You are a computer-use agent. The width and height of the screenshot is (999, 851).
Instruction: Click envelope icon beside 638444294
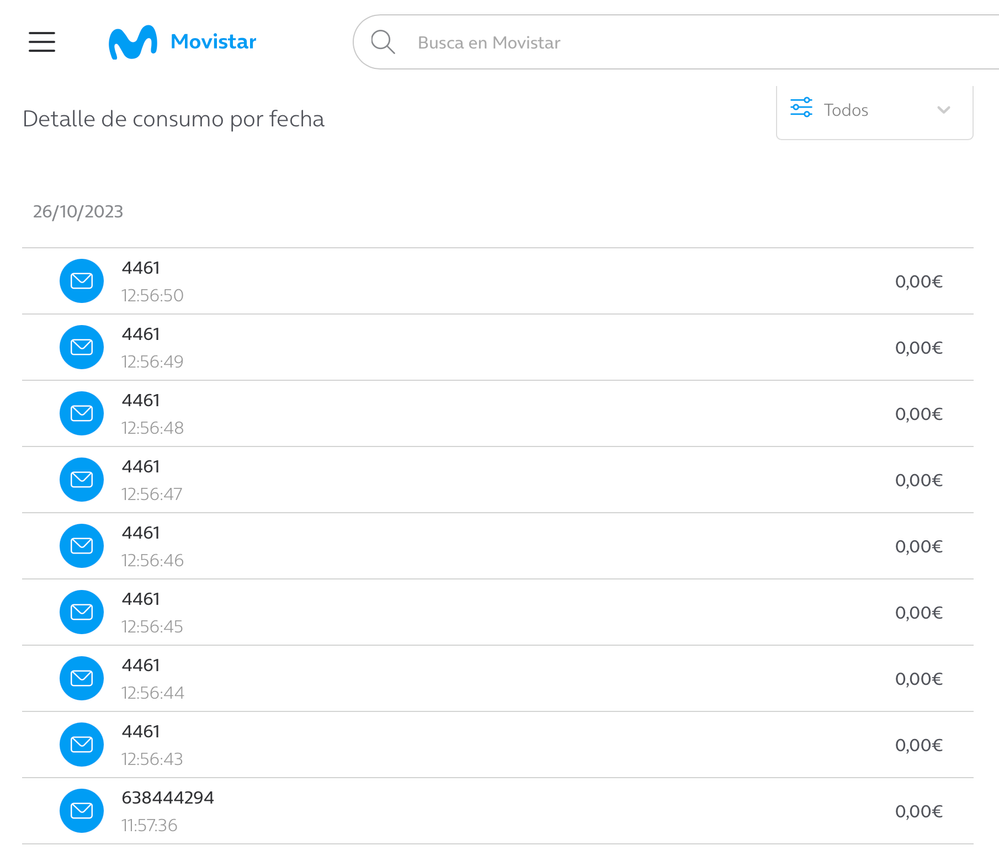[x=82, y=811]
